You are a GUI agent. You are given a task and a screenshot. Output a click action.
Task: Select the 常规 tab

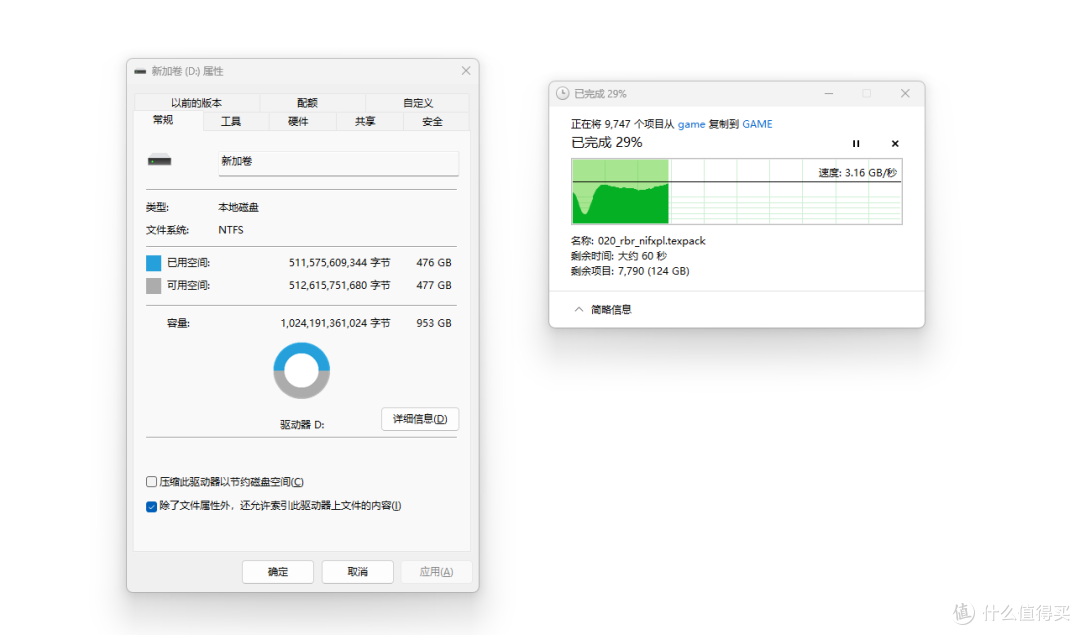[163, 120]
